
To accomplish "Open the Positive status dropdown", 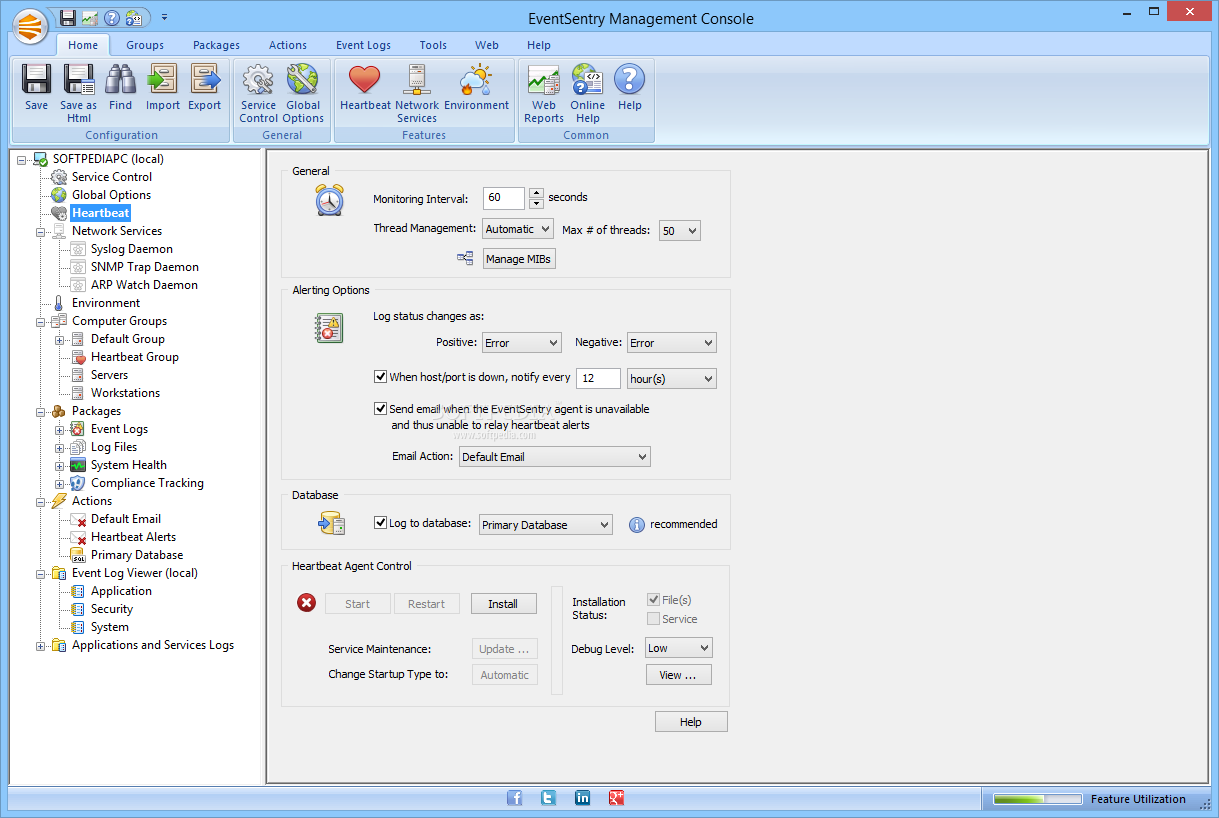I will click(522, 343).
